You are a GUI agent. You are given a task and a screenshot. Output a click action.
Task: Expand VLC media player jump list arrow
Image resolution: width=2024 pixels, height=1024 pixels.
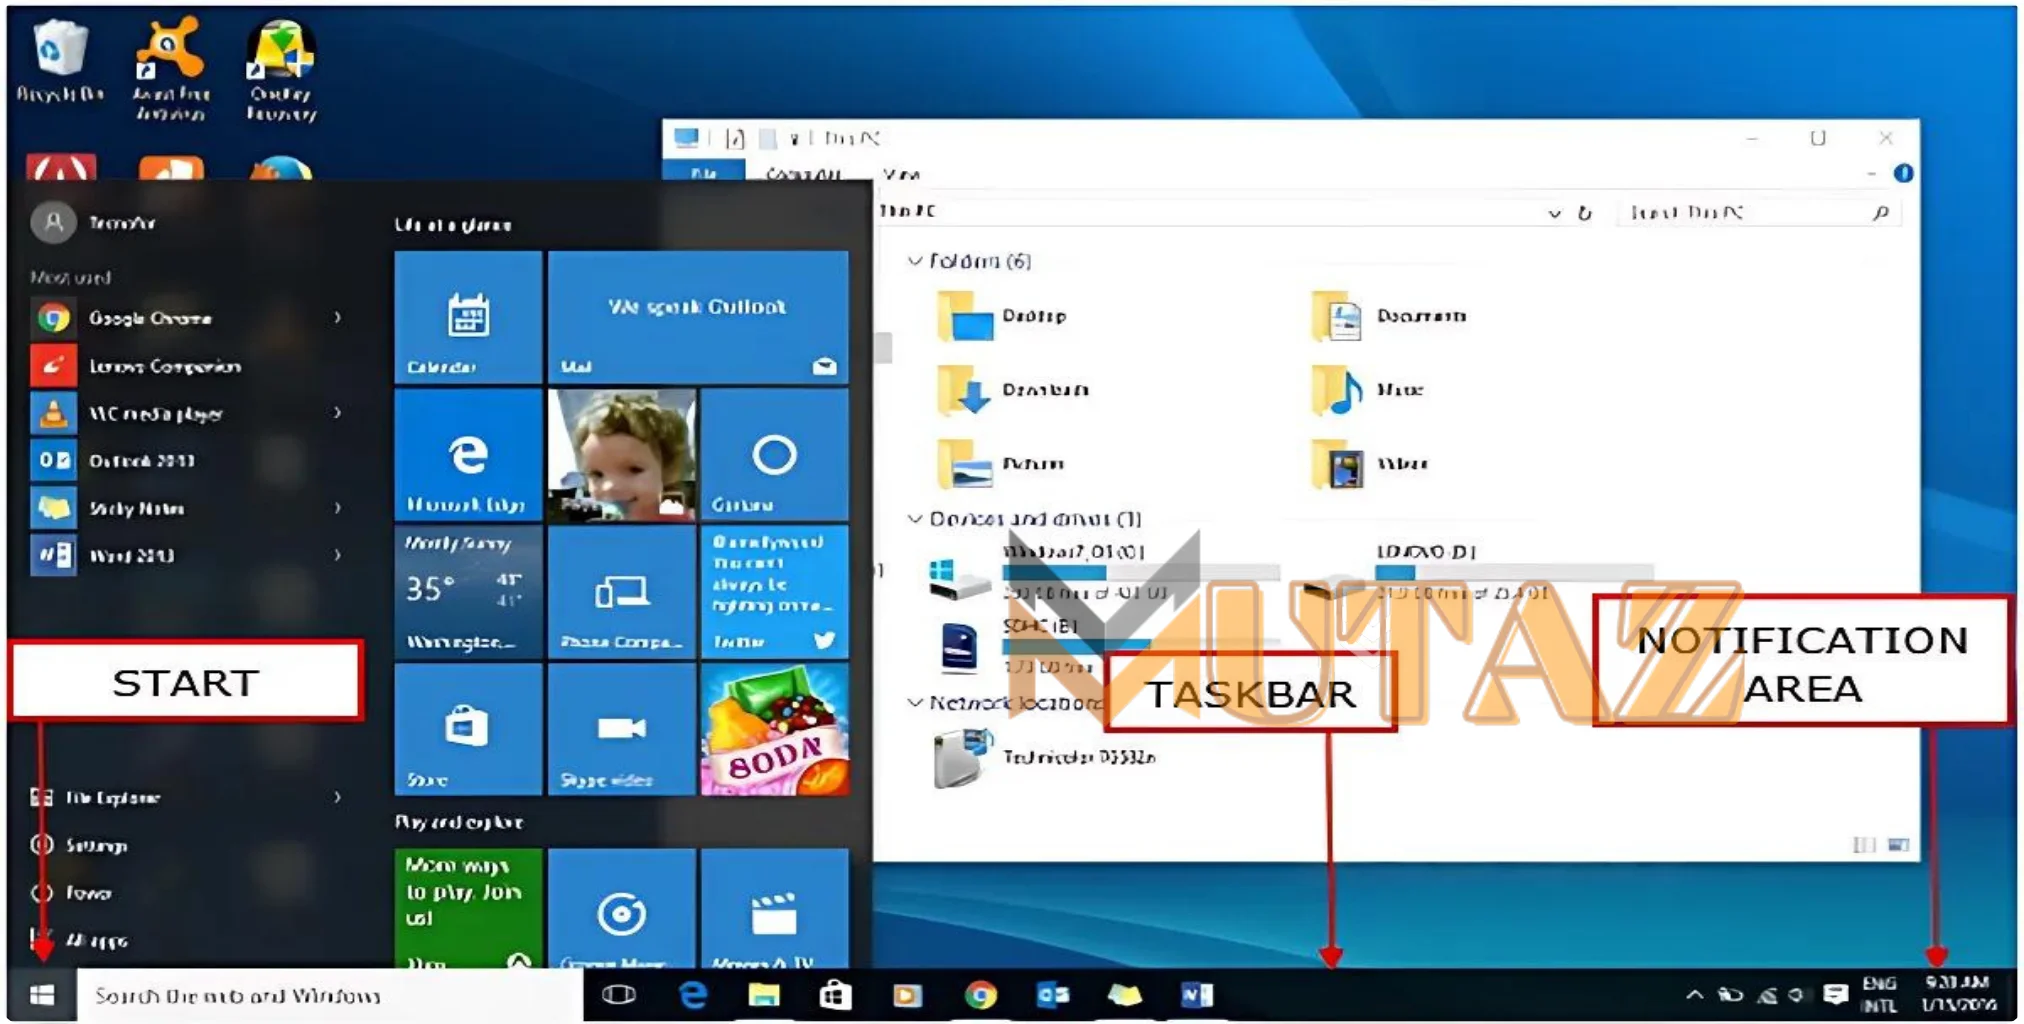[338, 413]
